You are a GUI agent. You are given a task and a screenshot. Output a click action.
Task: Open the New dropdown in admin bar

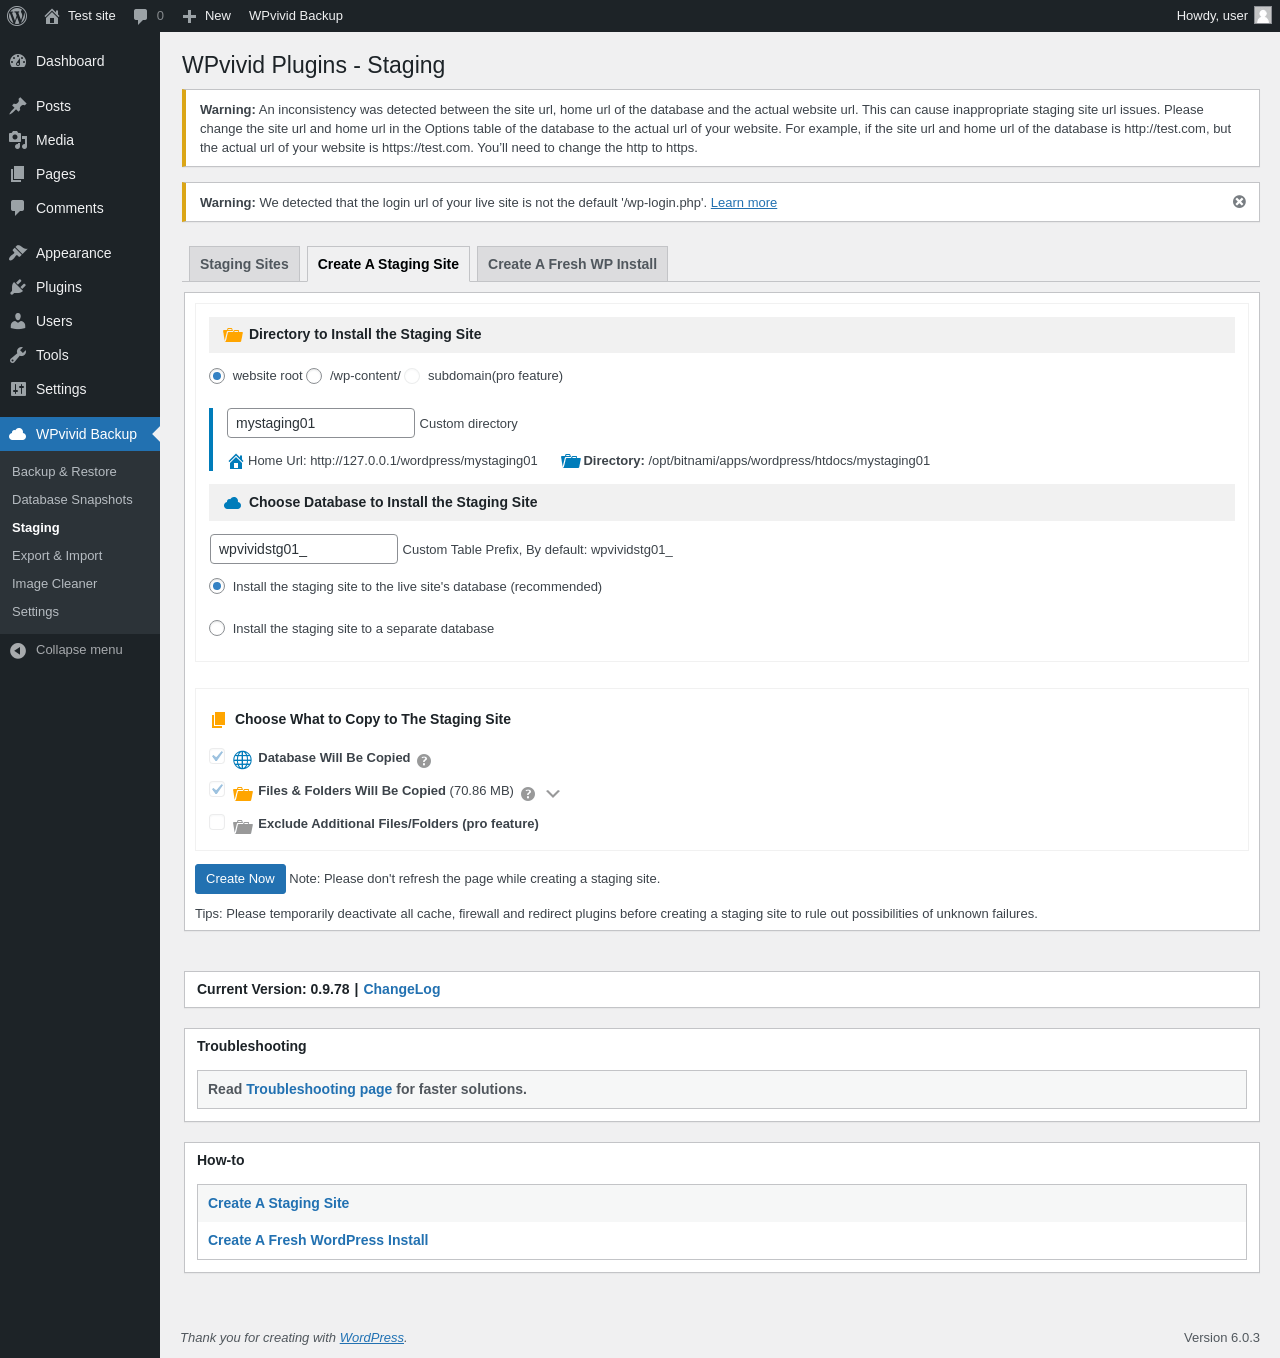207,16
